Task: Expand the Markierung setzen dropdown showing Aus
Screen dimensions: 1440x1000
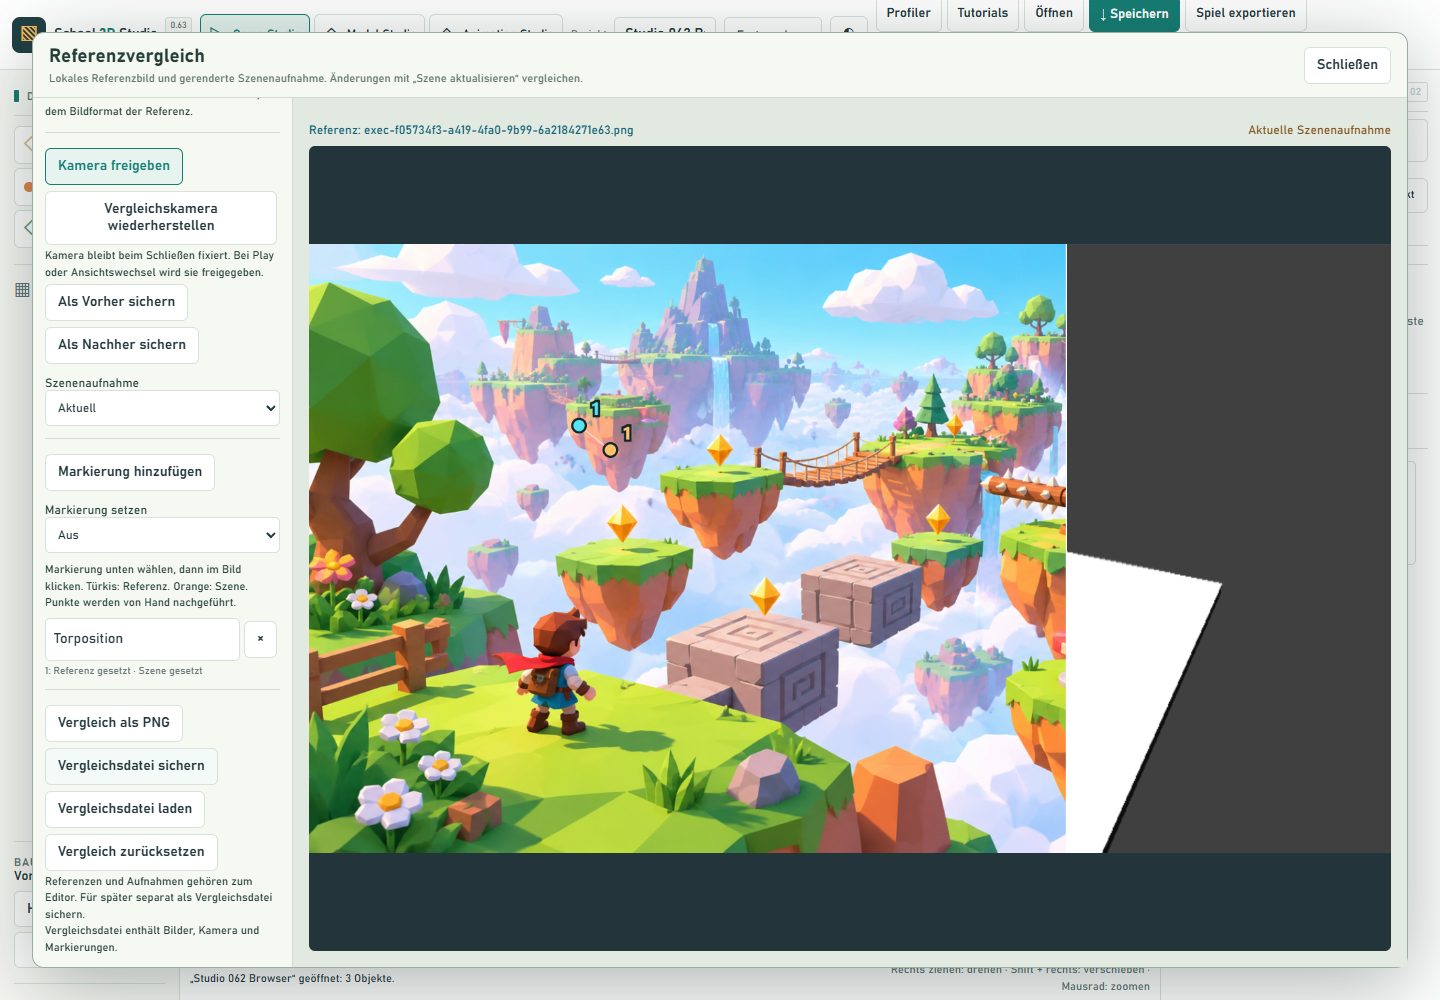Action: coord(162,535)
